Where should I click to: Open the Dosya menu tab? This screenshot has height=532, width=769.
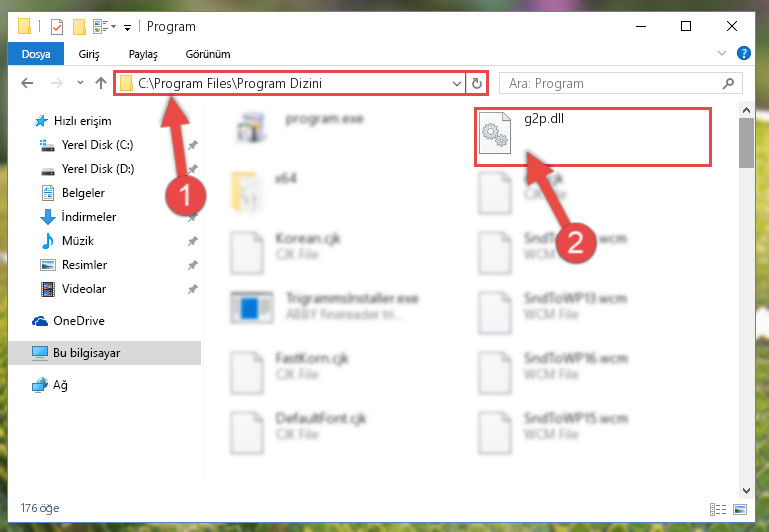coord(36,53)
